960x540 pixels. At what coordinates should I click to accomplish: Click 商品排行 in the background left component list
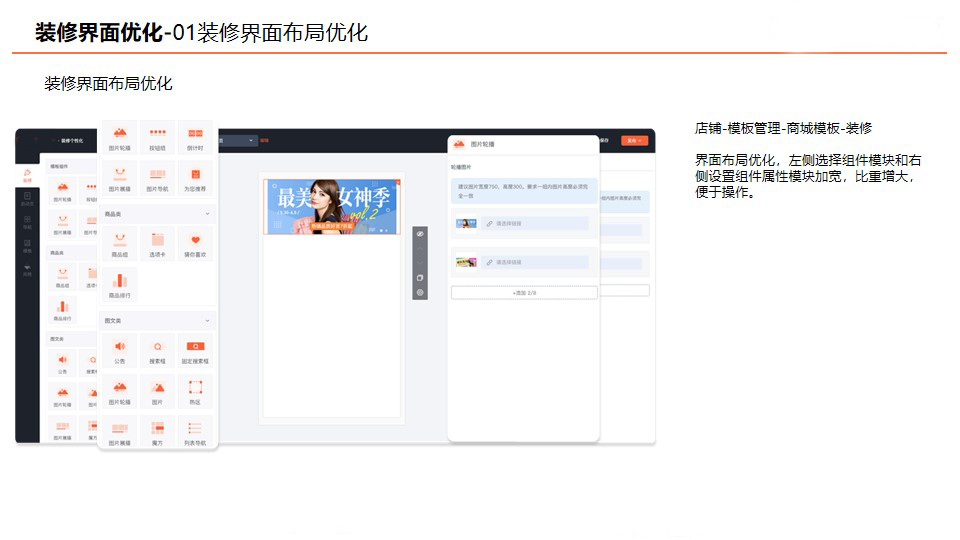62,310
